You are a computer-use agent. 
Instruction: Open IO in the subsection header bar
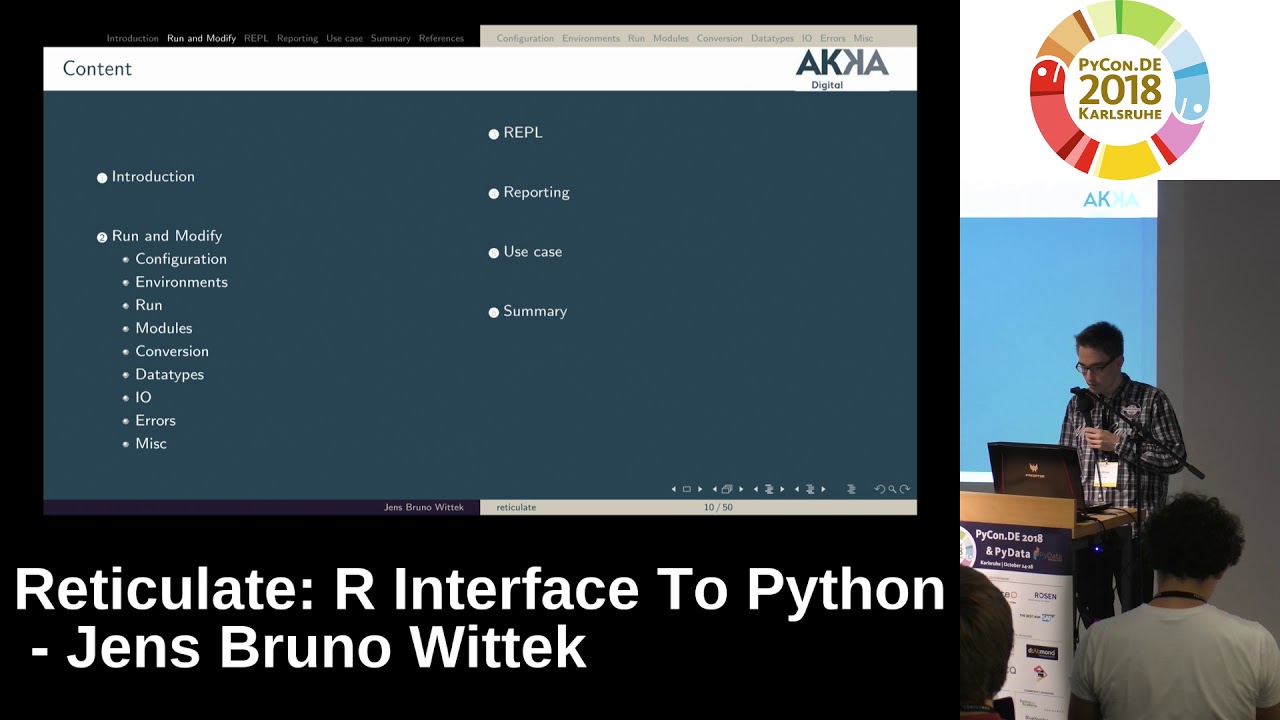(807, 38)
